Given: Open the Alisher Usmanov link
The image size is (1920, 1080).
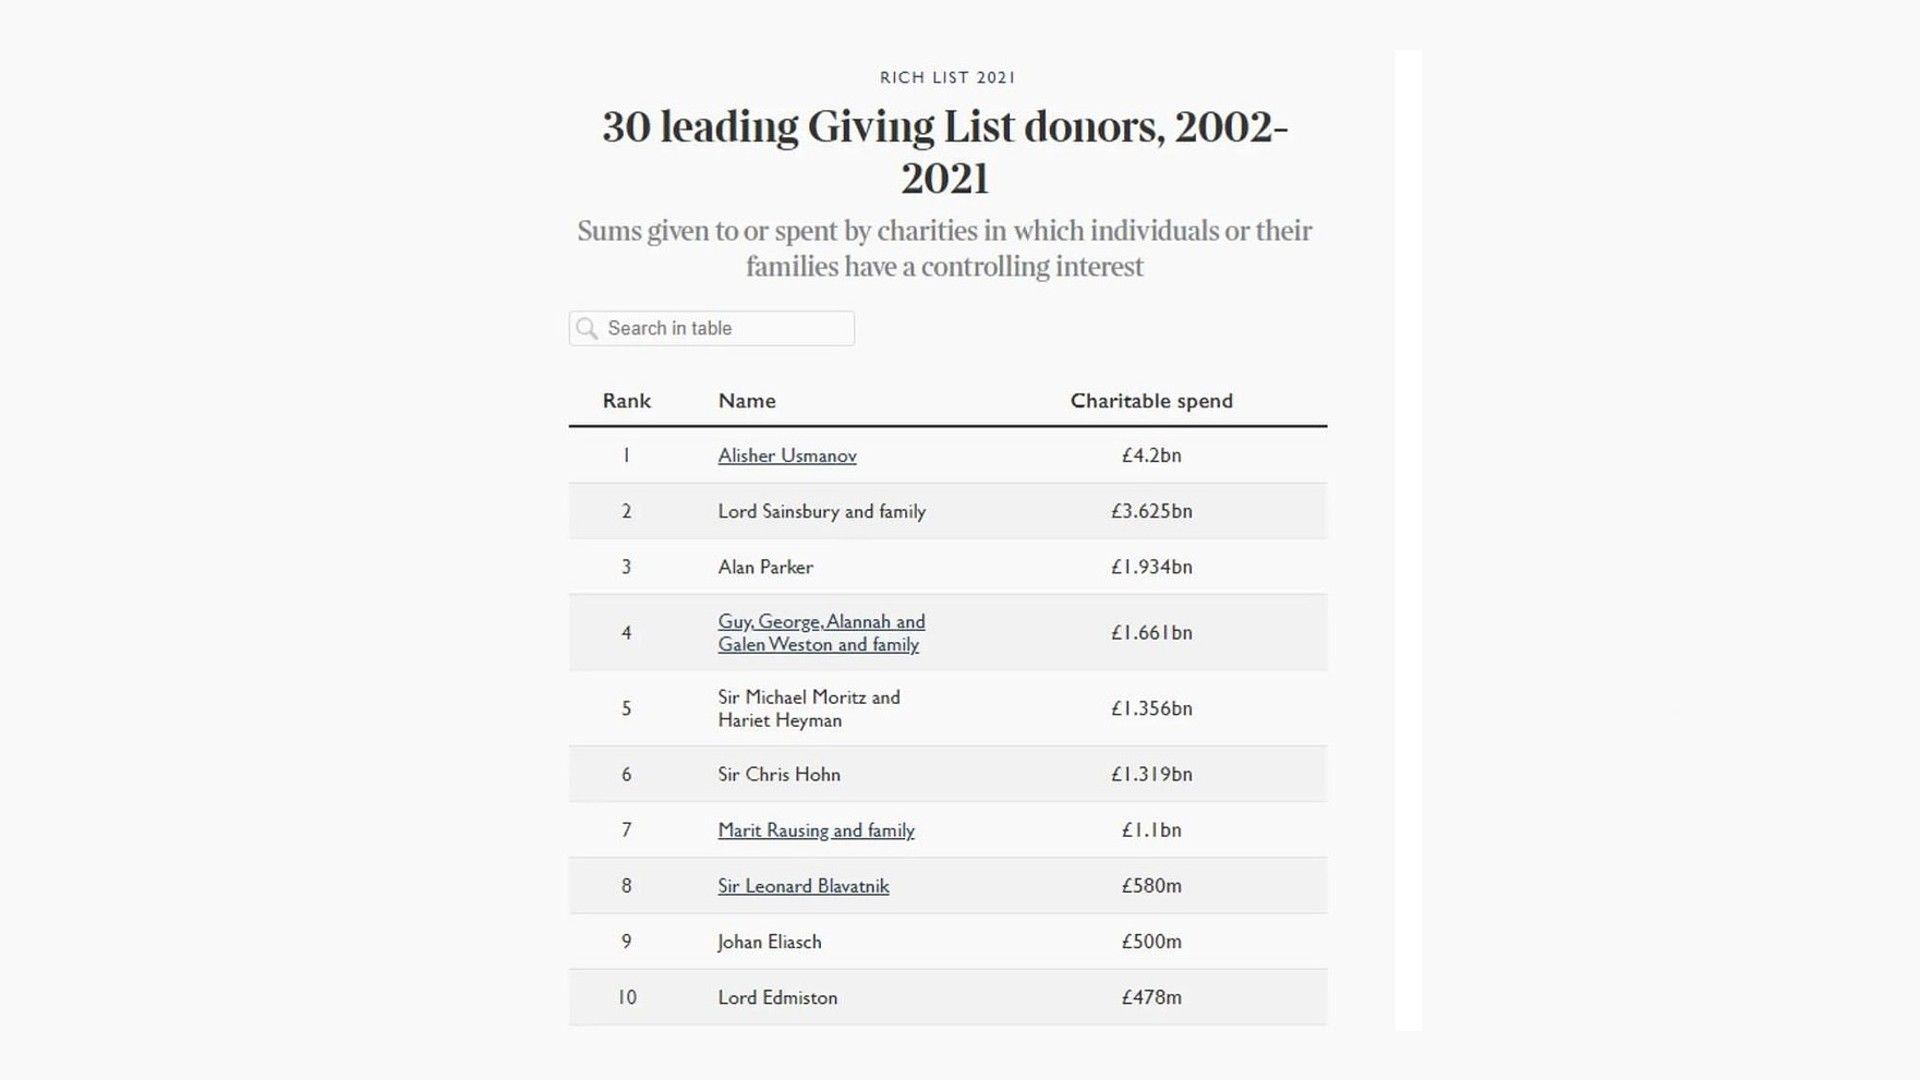Looking at the screenshot, I should pyautogui.click(x=787, y=456).
